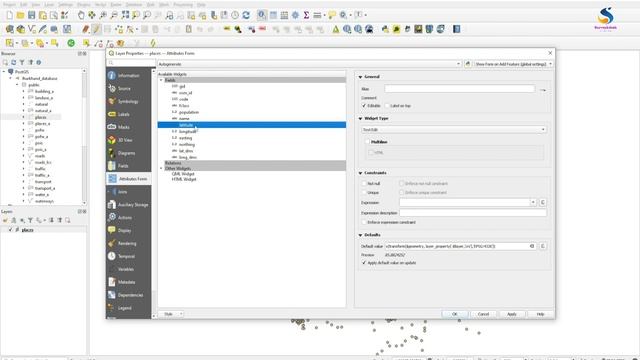Open the Actions section in sidebar
The image size is (640, 360).
click(x=129, y=218)
